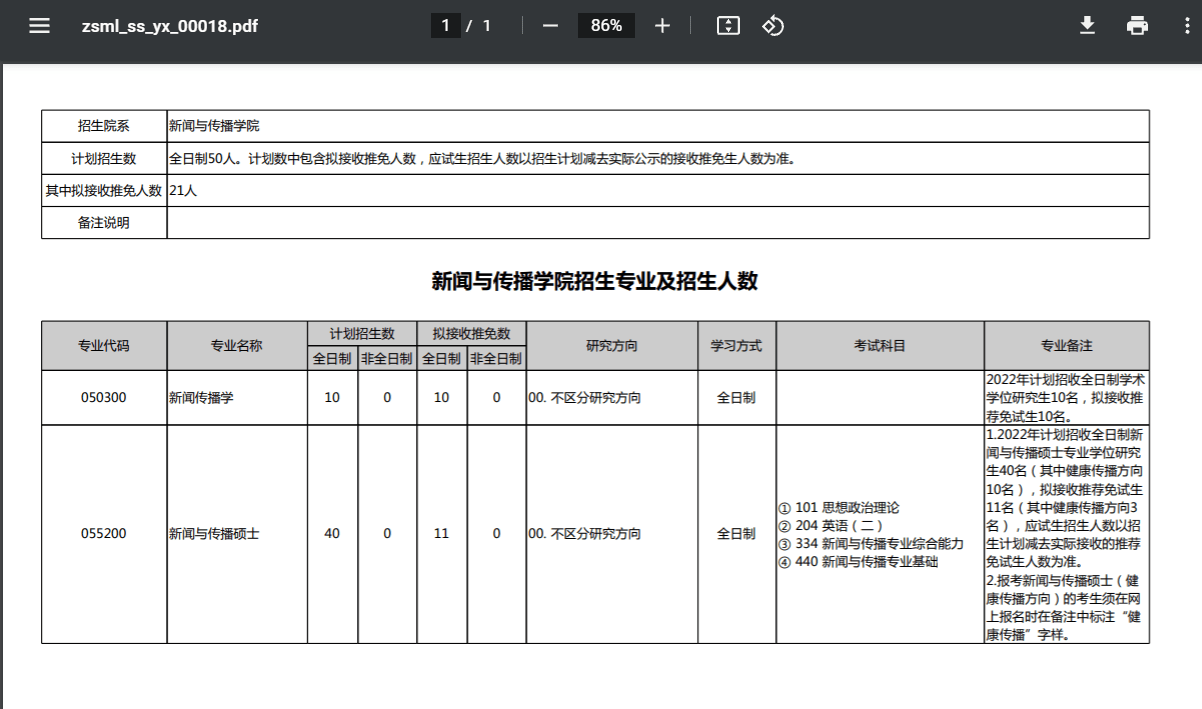Click the file name zsml_ss_yx_00018.pdf
Viewport: 1202px width, 709px height.
pyautogui.click(x=170, y=26)
